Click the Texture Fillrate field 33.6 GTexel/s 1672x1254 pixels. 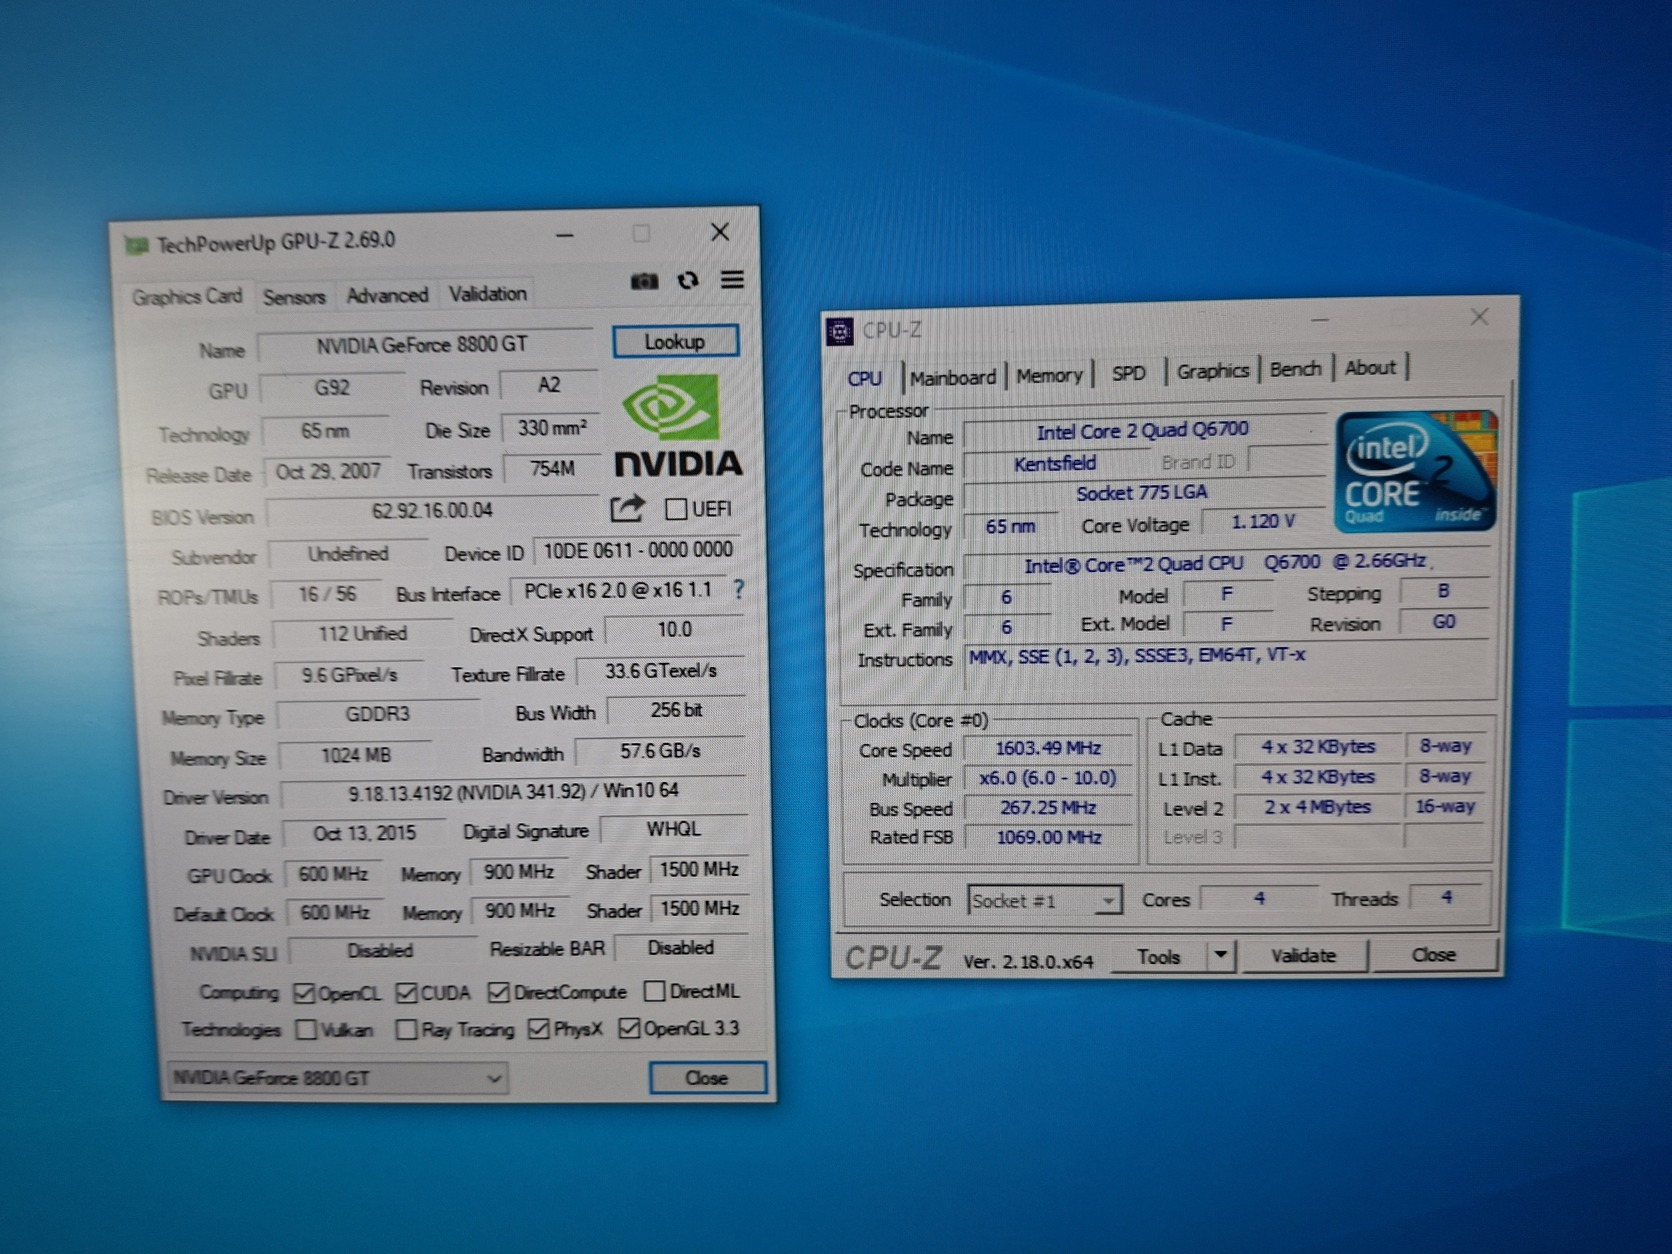(661, 671)
